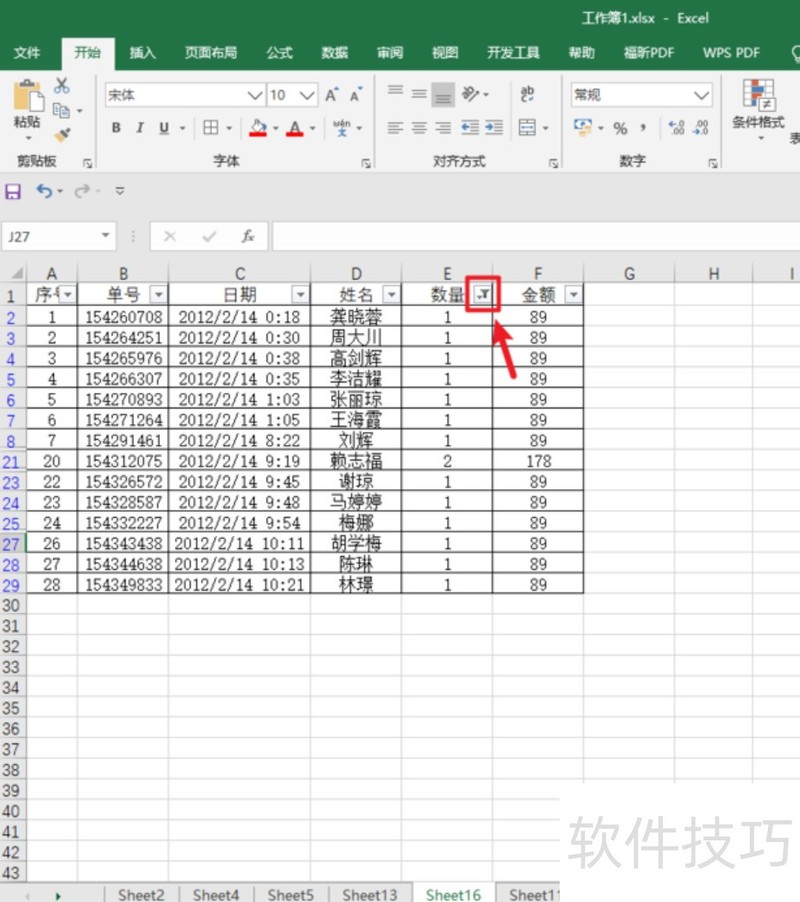Click the Merge and Center icon
The height and width of the screenshot is (902, 800).
(527, 128)
